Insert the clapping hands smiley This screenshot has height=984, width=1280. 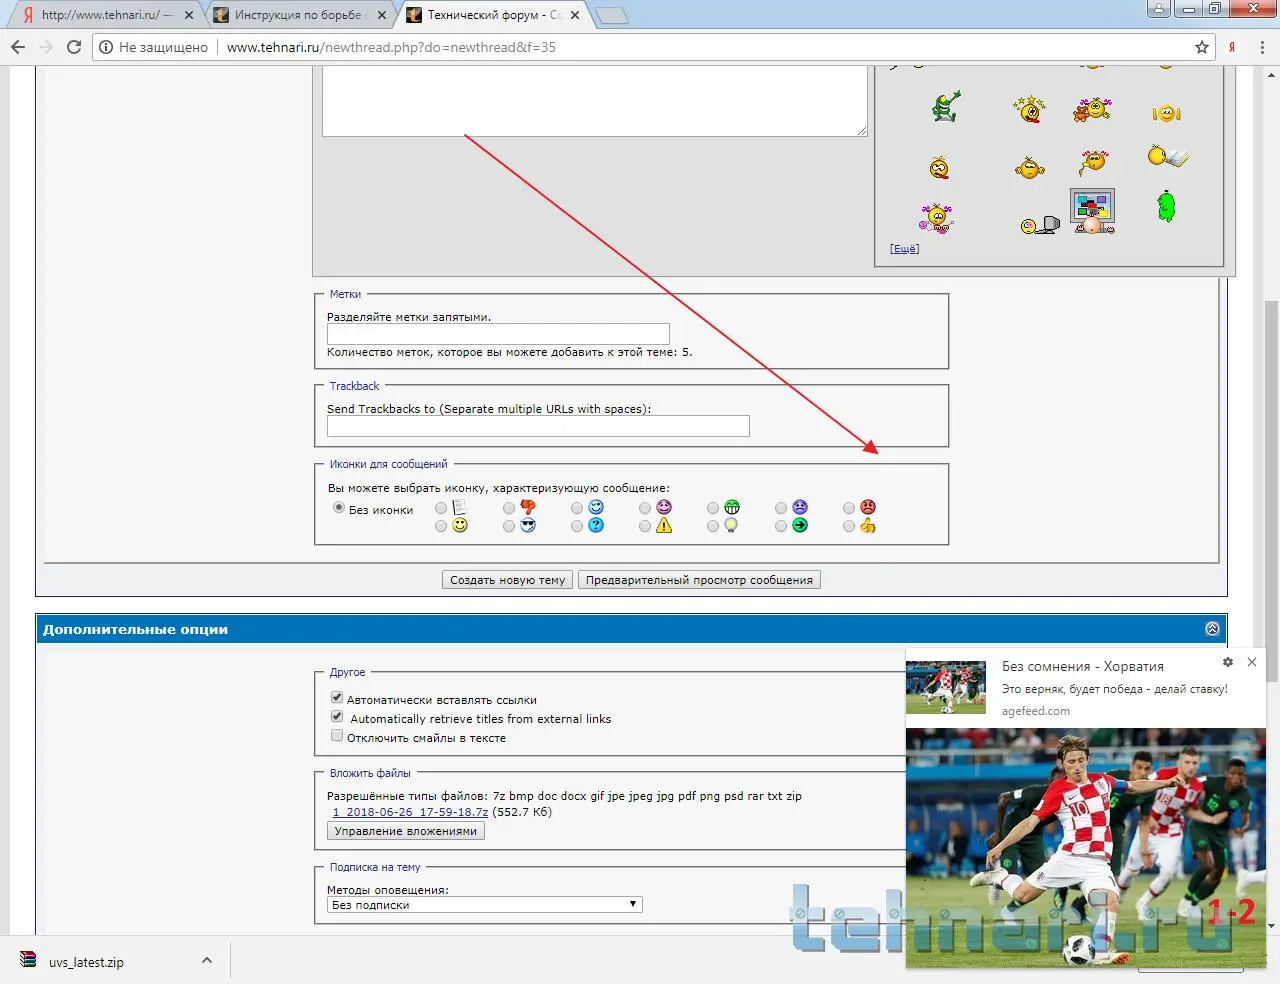(1166, 113)
